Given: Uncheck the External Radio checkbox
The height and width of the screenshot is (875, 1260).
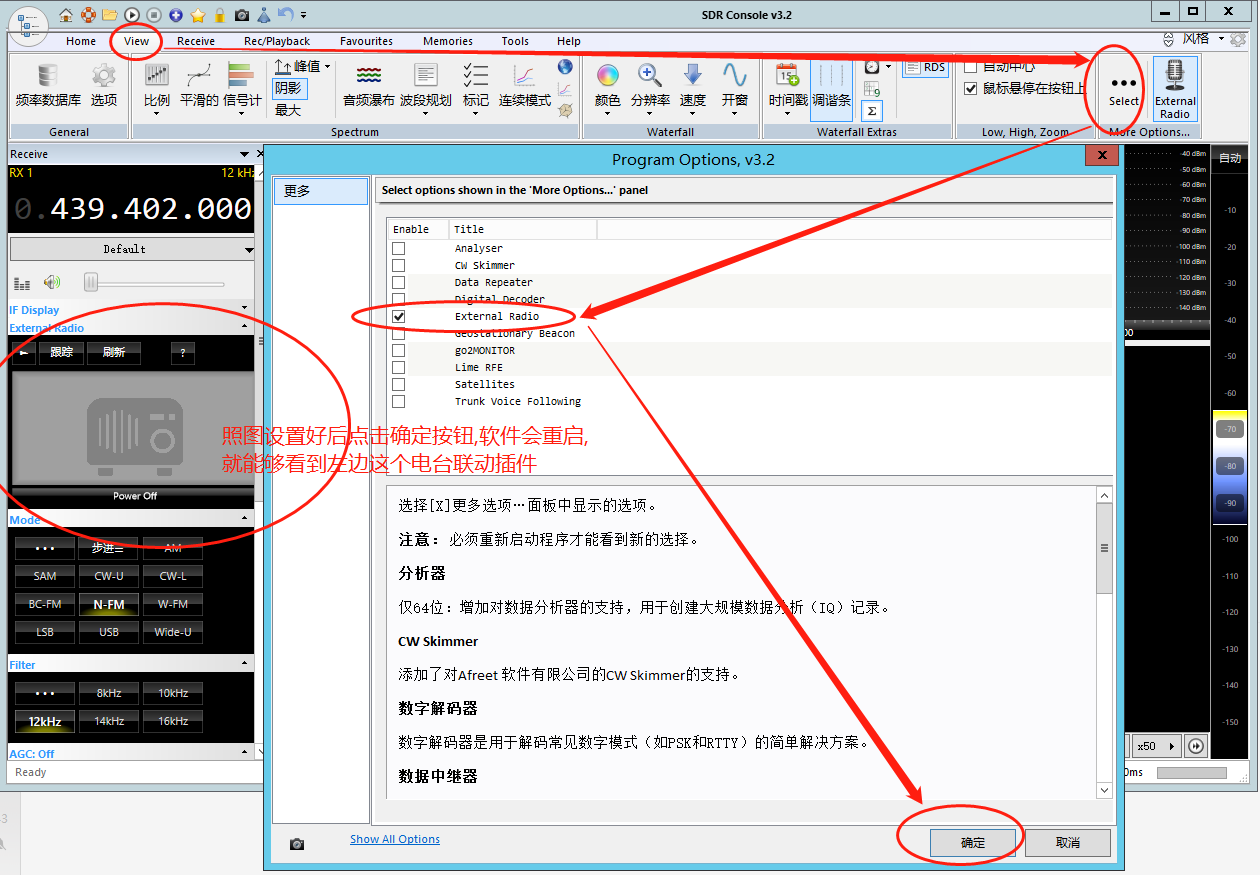Looking at the screenshot, I should point(399,316).
